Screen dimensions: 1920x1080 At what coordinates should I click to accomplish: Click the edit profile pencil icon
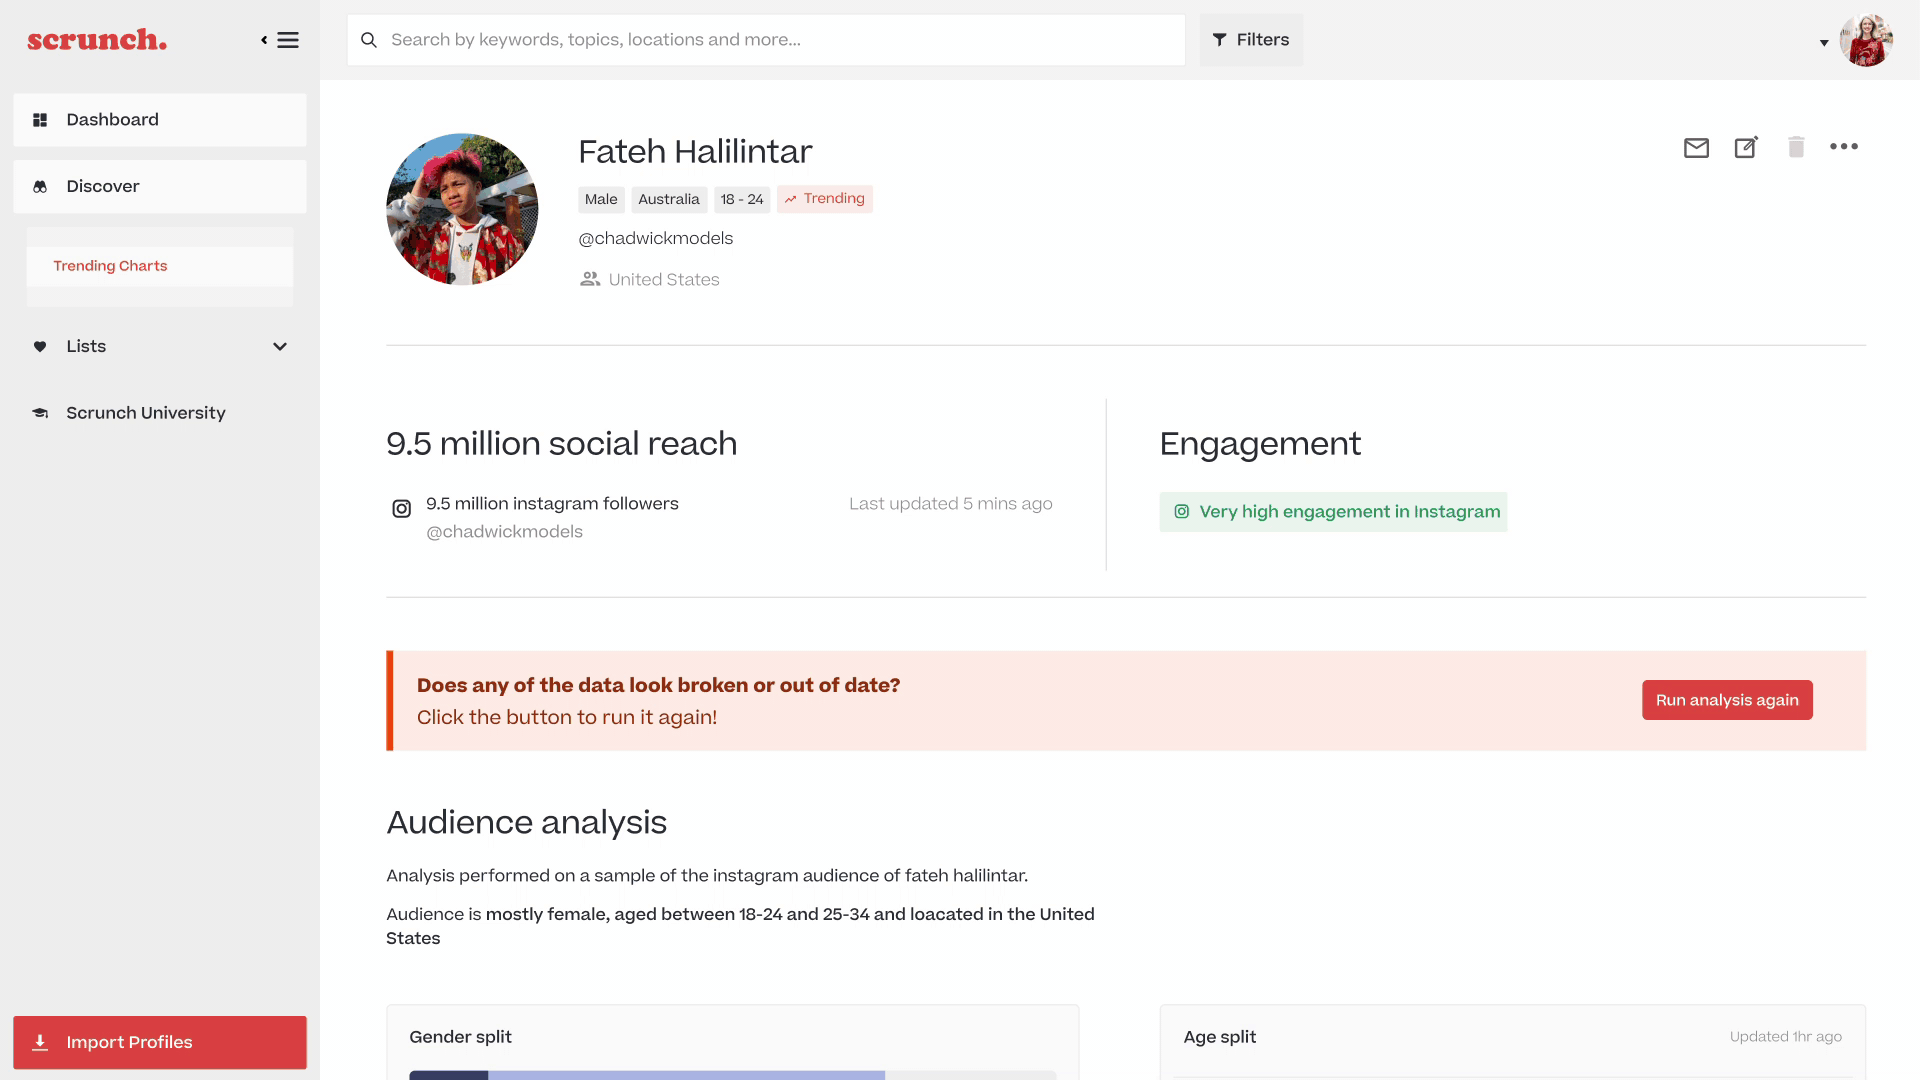click(1746, 147)
